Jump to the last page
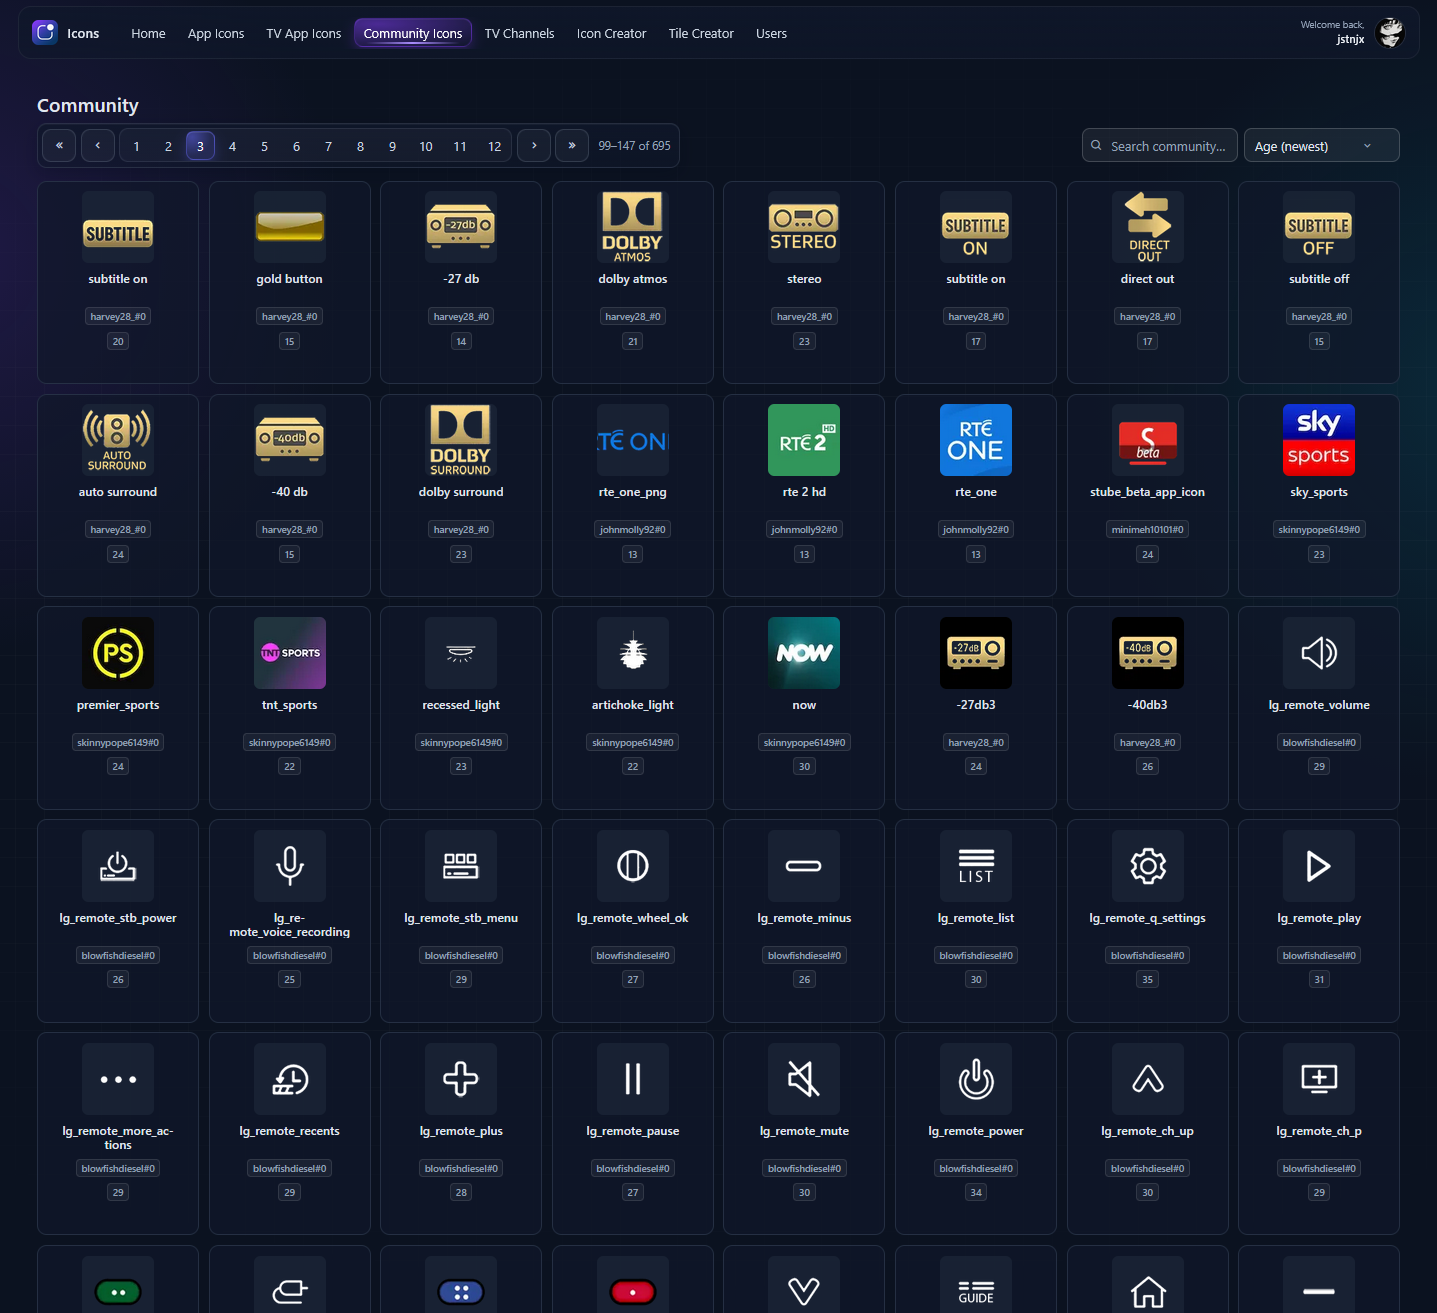 (x=572, y=146)
